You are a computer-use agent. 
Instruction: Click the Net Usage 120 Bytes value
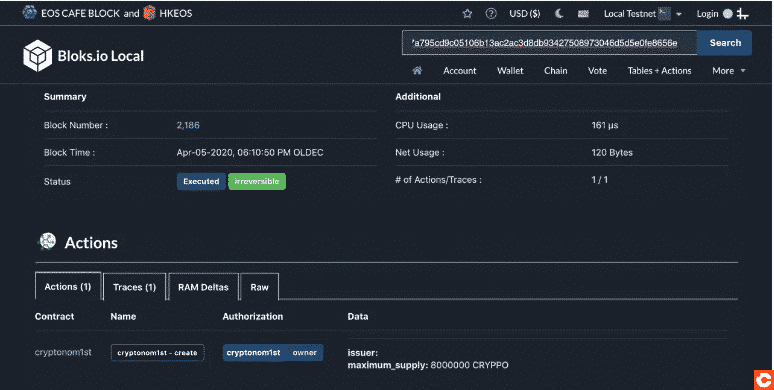pyautogui.click(x=612, y=153)
